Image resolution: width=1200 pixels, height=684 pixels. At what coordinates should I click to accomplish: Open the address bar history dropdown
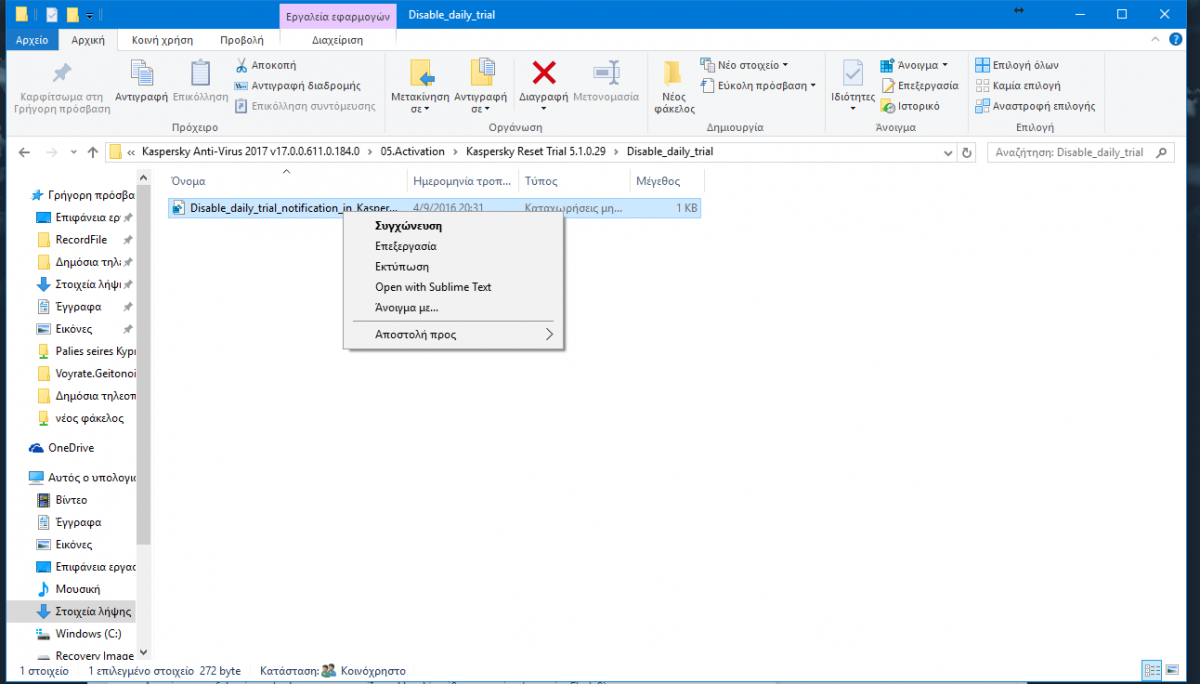948,153
